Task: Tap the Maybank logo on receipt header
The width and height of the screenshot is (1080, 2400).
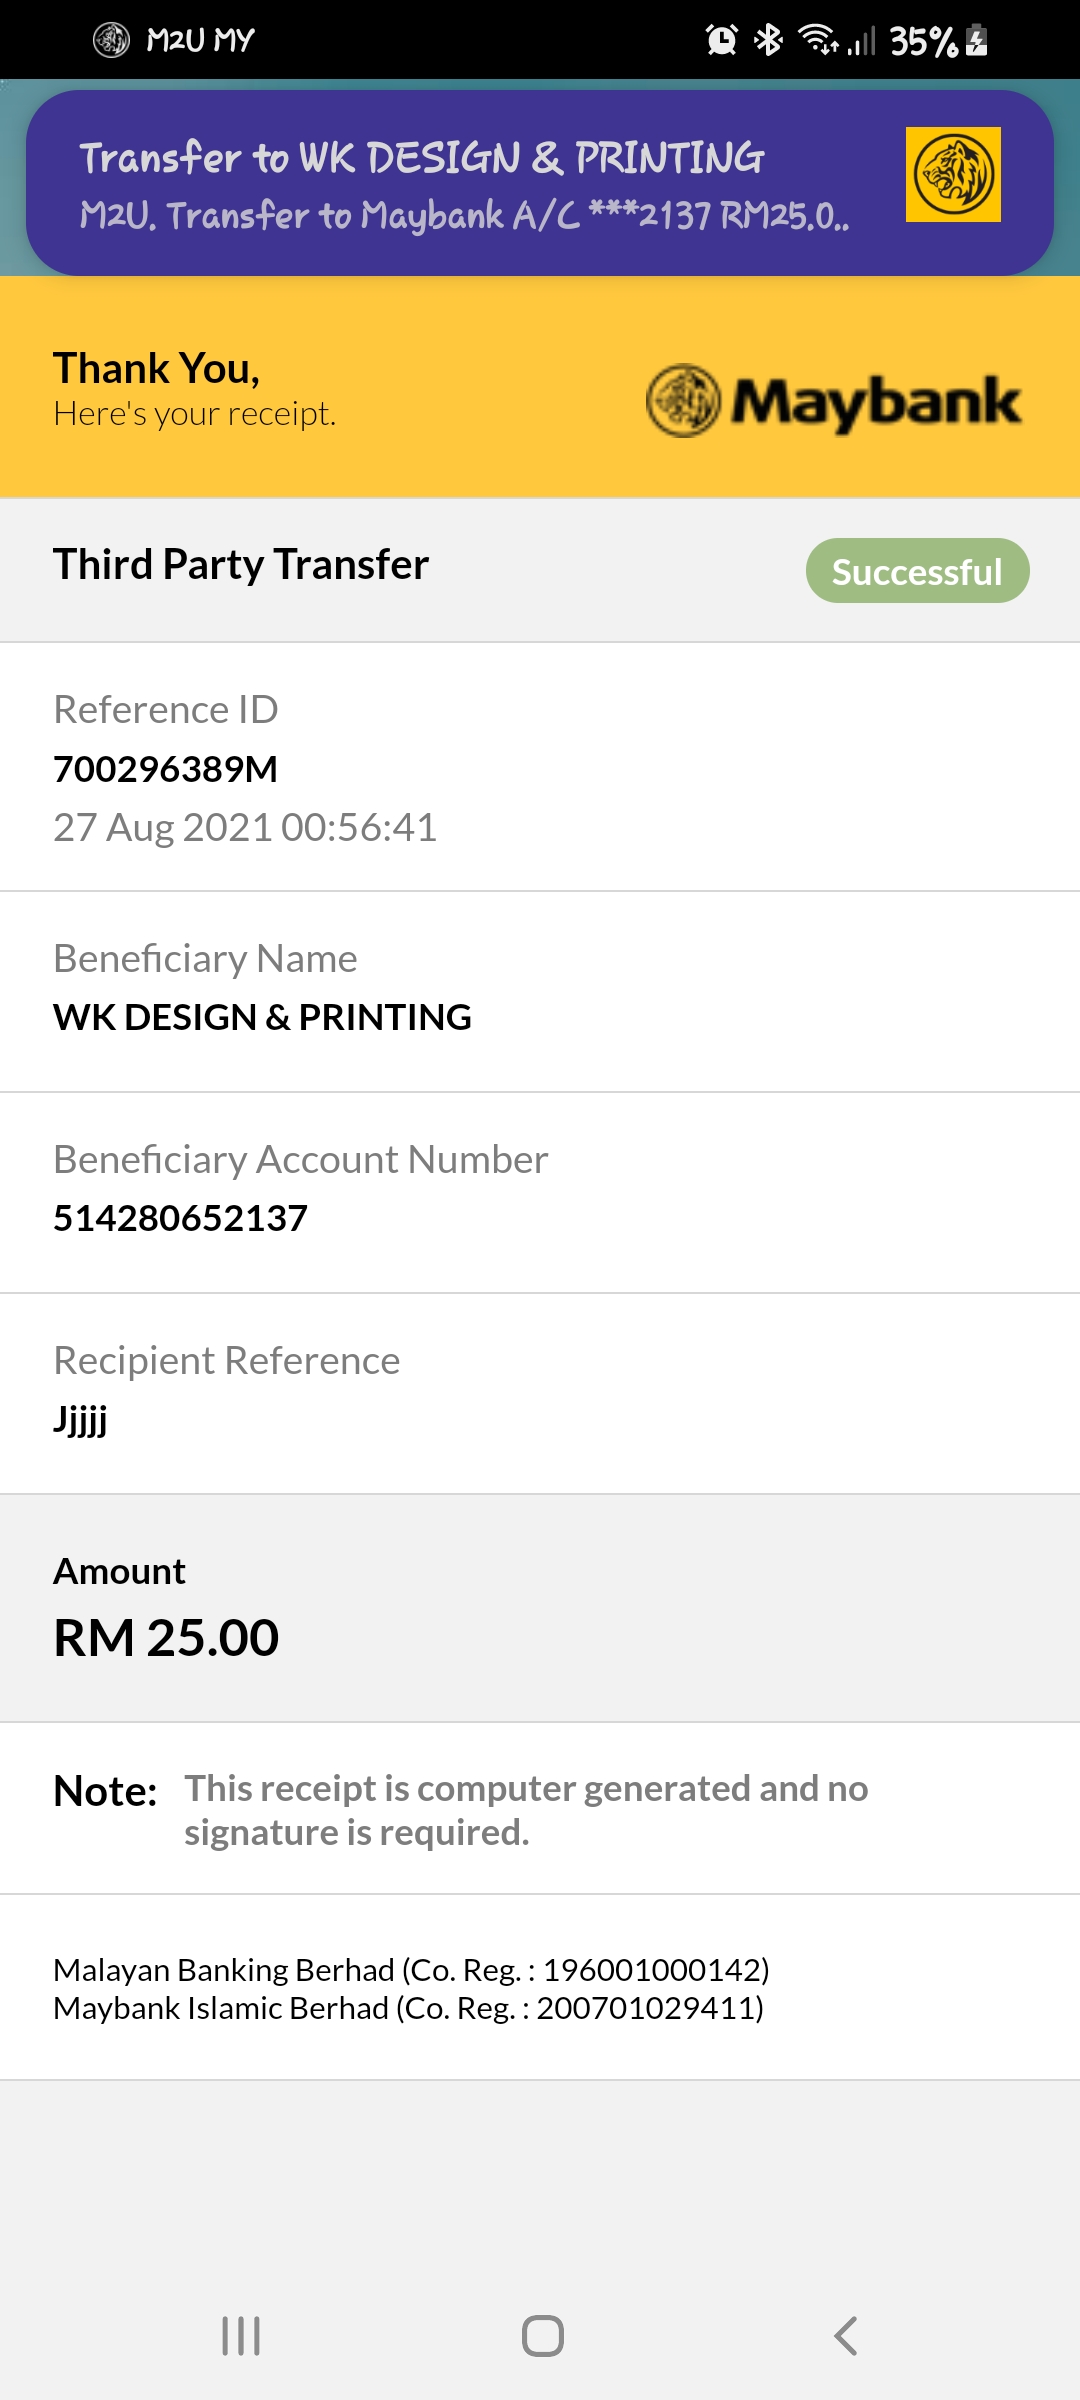Action: (833, 400)
